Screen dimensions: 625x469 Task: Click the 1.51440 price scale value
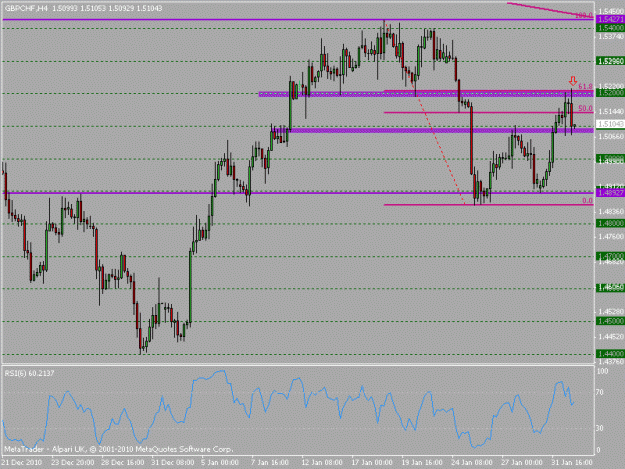point(611,112)
